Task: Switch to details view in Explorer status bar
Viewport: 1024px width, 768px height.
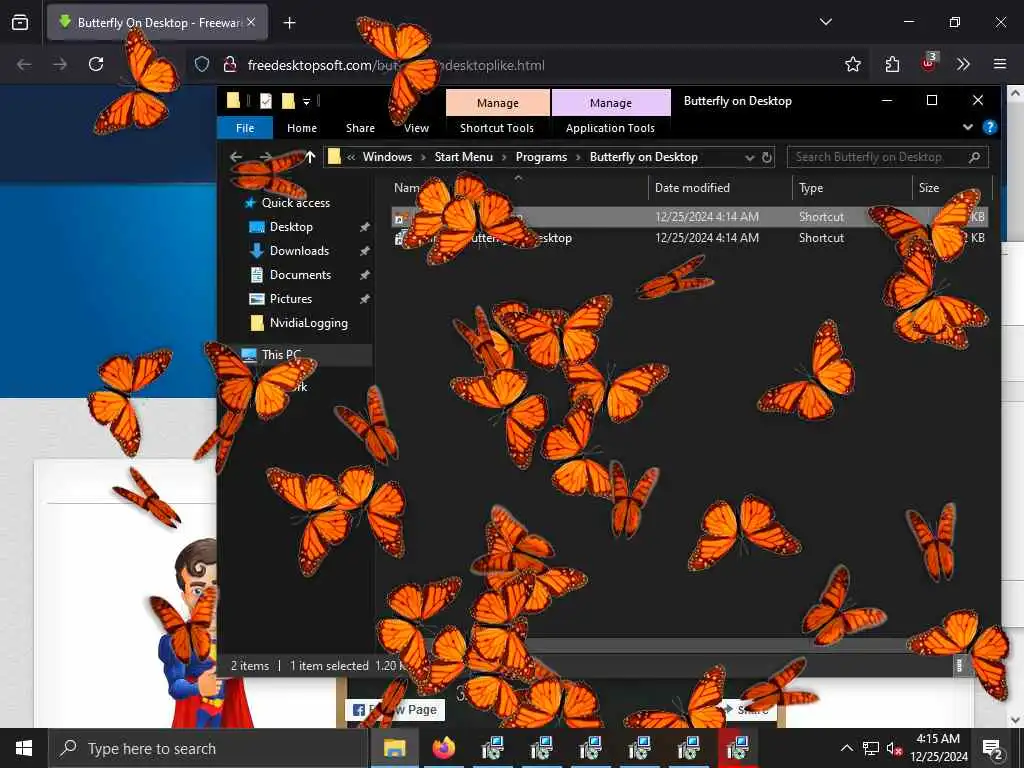Action: point(959,665)
